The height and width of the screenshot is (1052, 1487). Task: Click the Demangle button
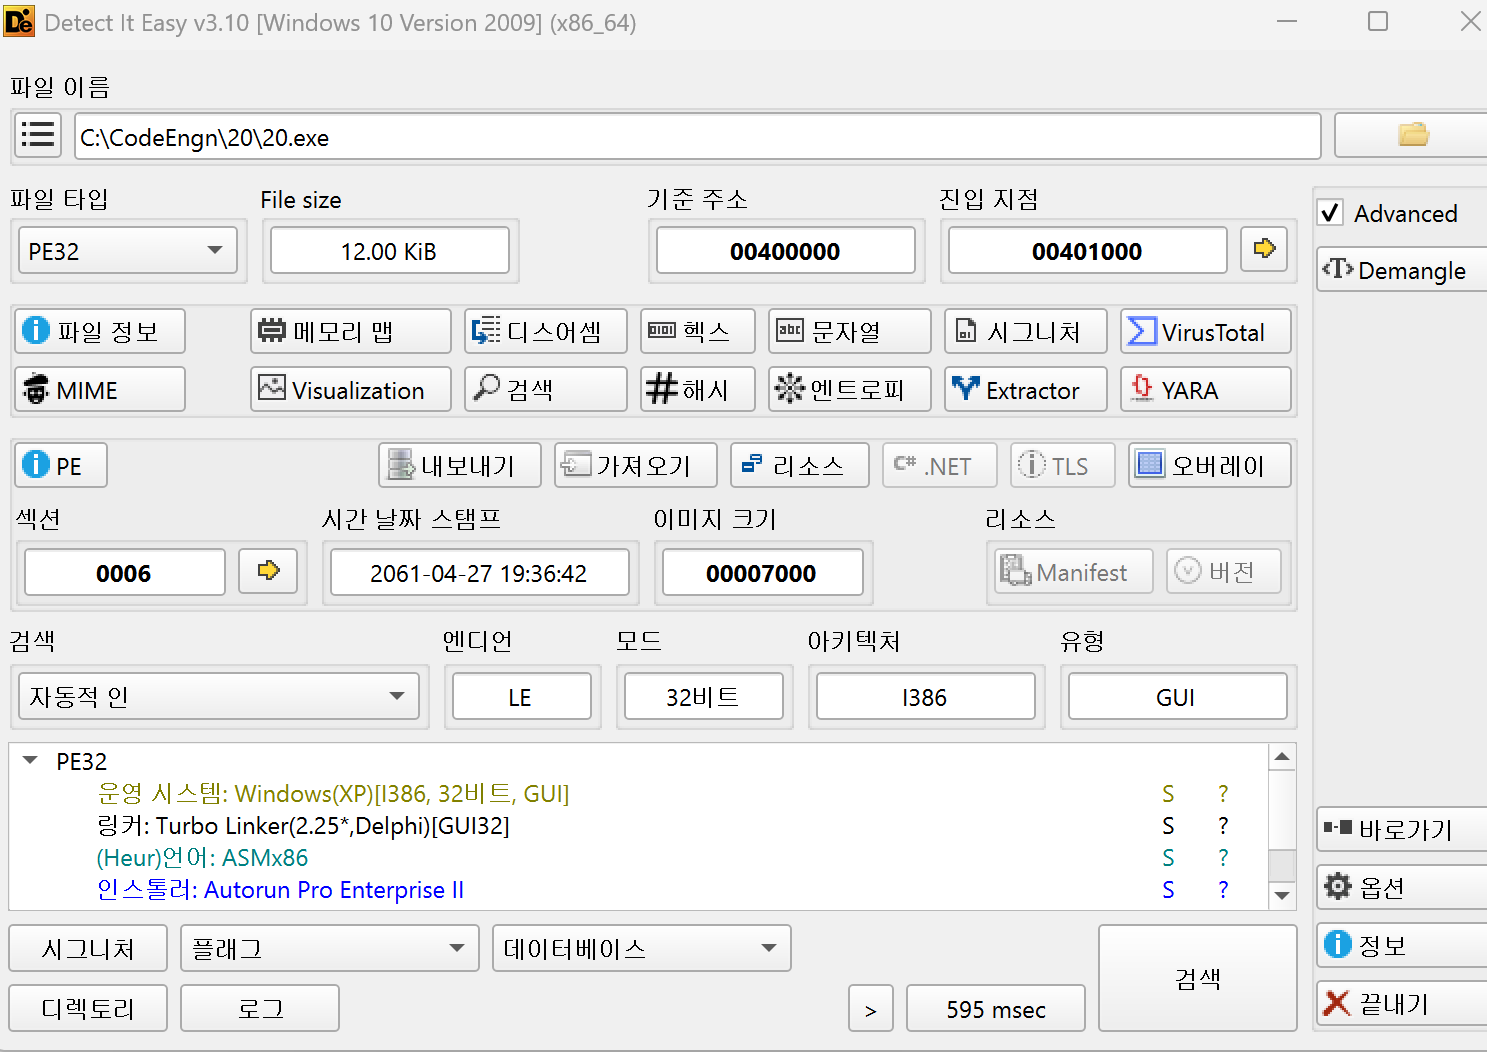pyautogui.click(x=1401, y=270)
